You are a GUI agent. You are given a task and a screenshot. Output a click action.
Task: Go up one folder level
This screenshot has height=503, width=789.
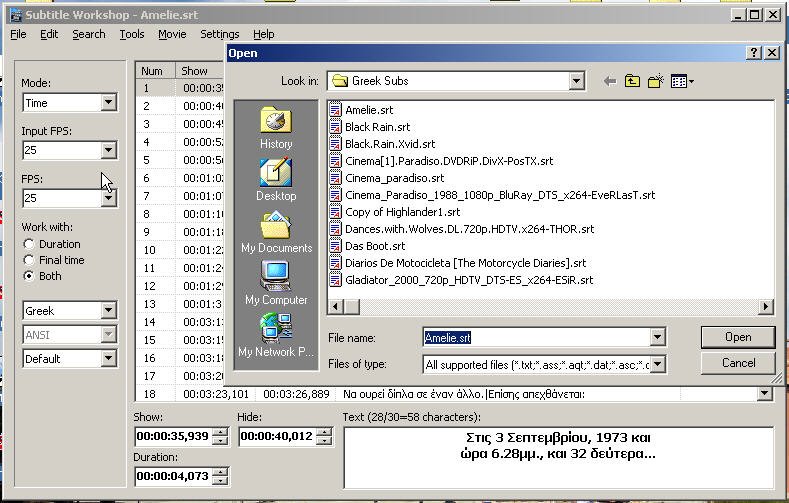632,81
